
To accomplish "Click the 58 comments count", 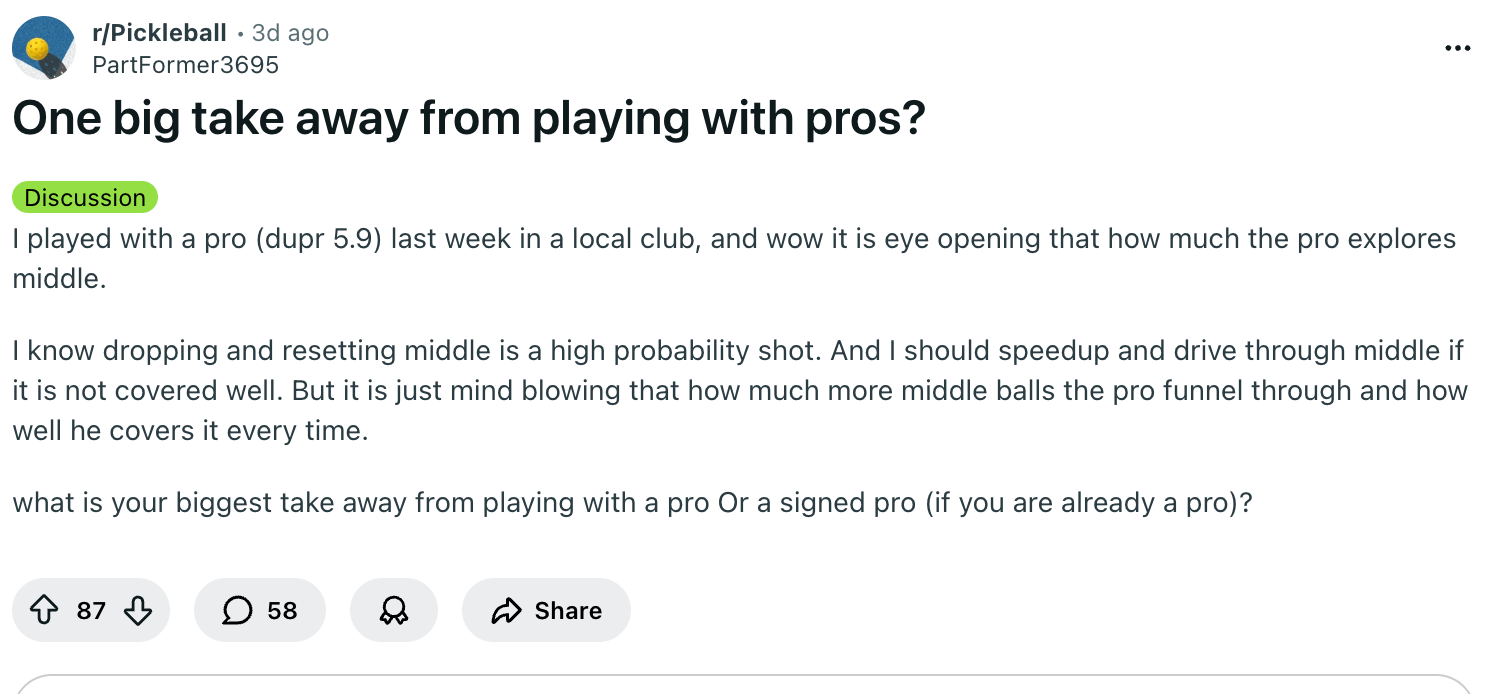I will (x=282, y=610).
